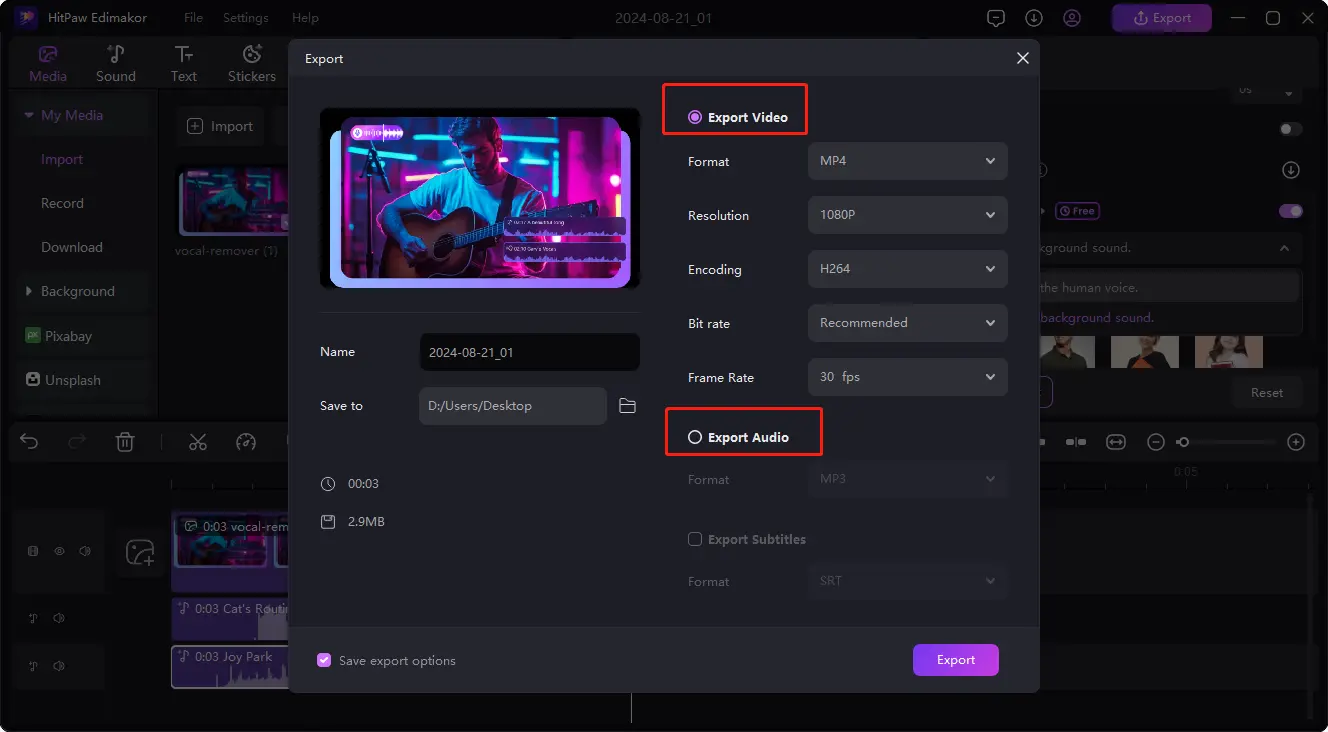
Task: Open the Resolution 1080P dropdown
Action: click(x=907, y=215)
